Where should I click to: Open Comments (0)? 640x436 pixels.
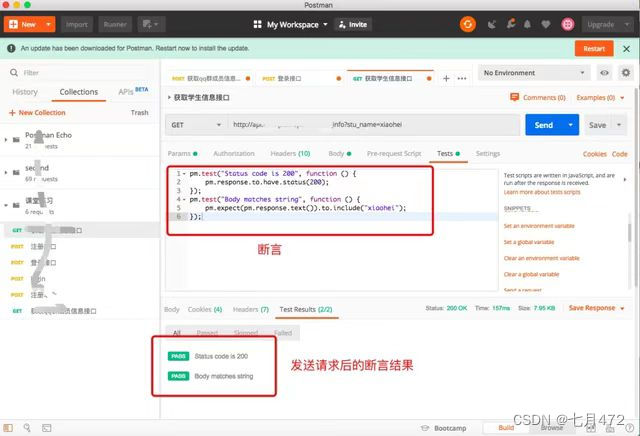coord(538,98)
